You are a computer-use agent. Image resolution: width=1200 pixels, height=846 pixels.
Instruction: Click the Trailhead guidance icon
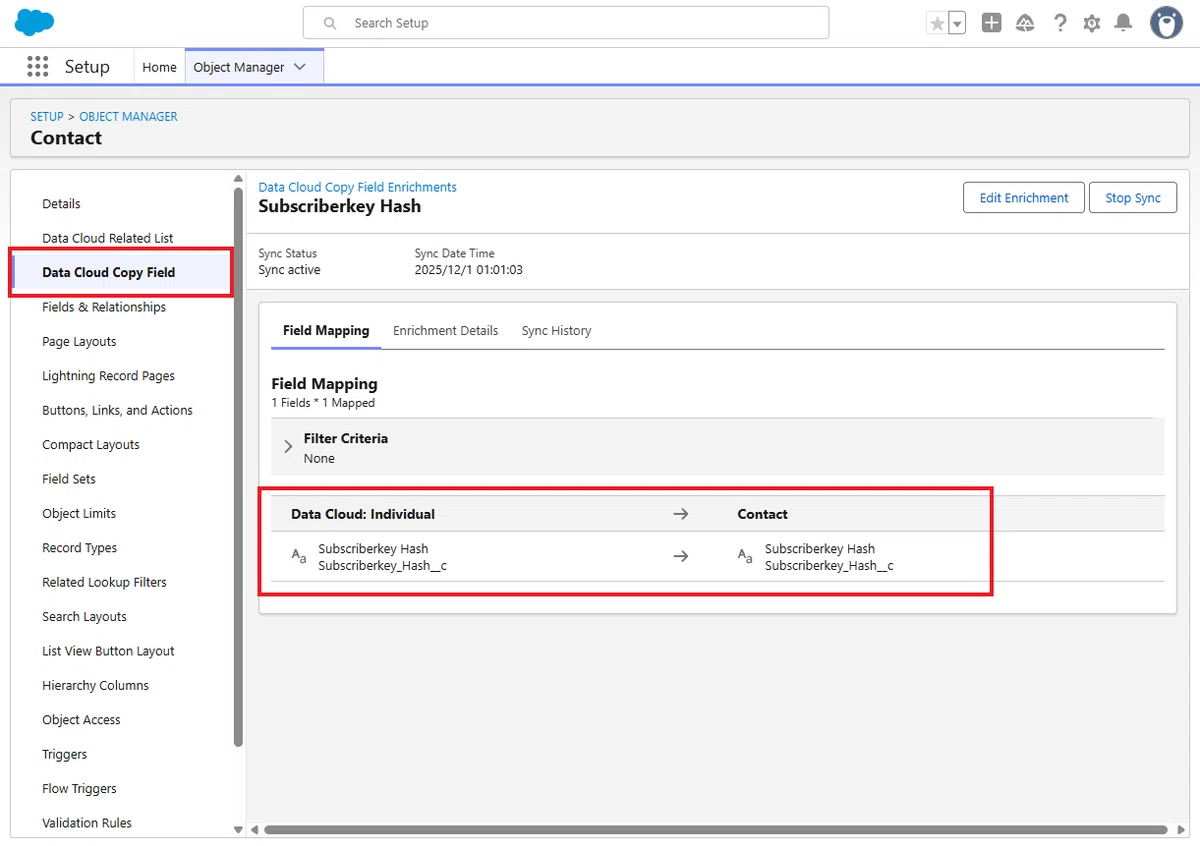tap(1025, 23)
